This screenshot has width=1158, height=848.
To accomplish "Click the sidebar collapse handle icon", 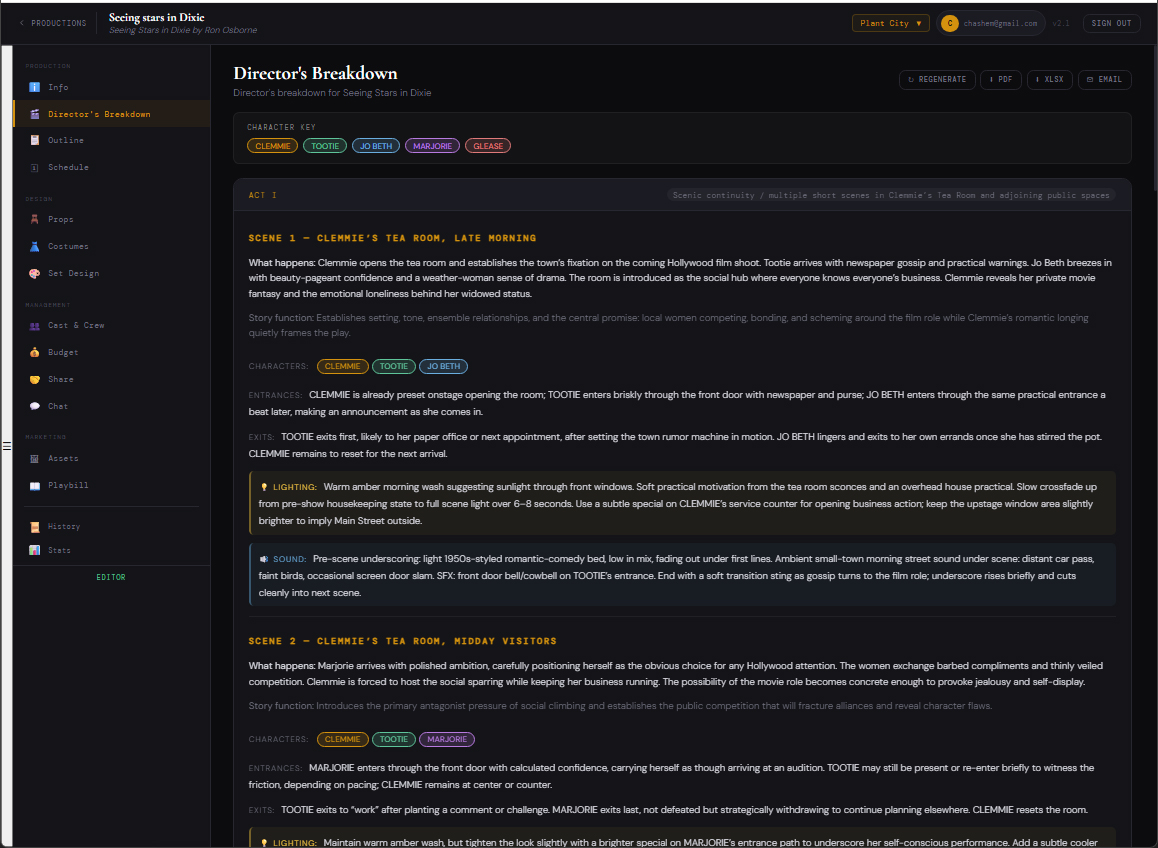I will [7, 446].
